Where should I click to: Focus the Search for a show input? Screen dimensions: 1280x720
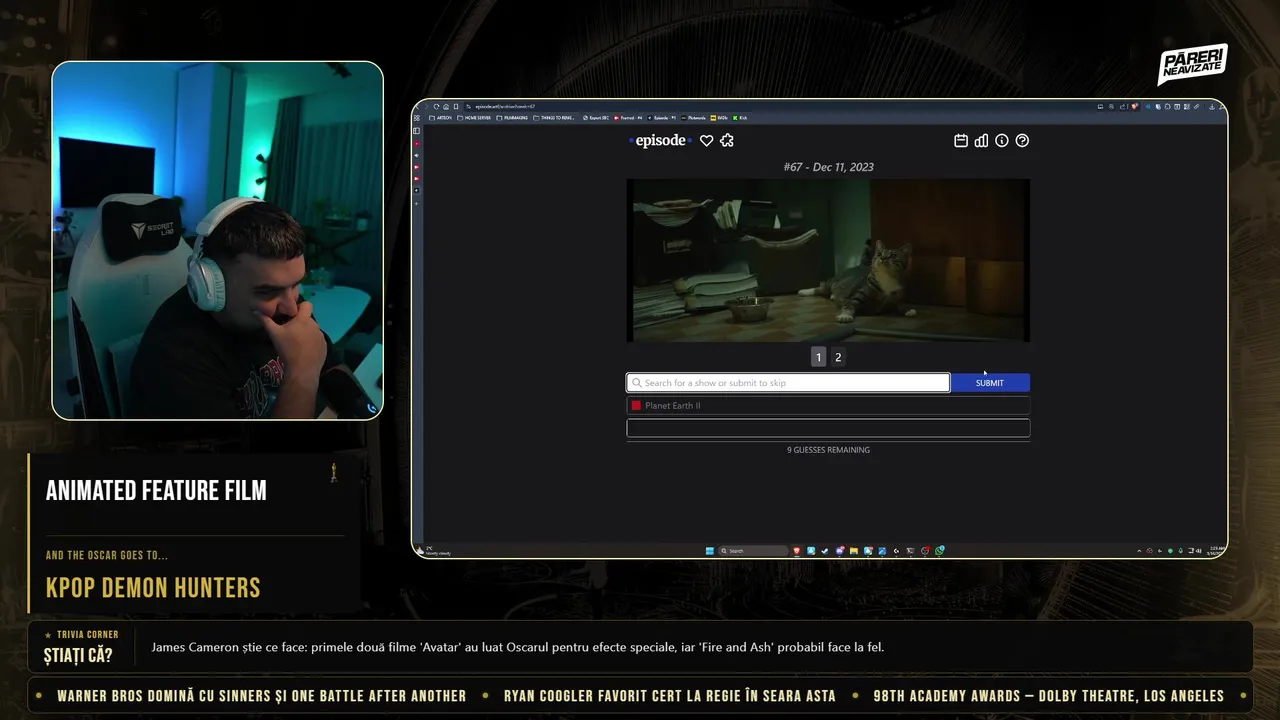[788, 383]
